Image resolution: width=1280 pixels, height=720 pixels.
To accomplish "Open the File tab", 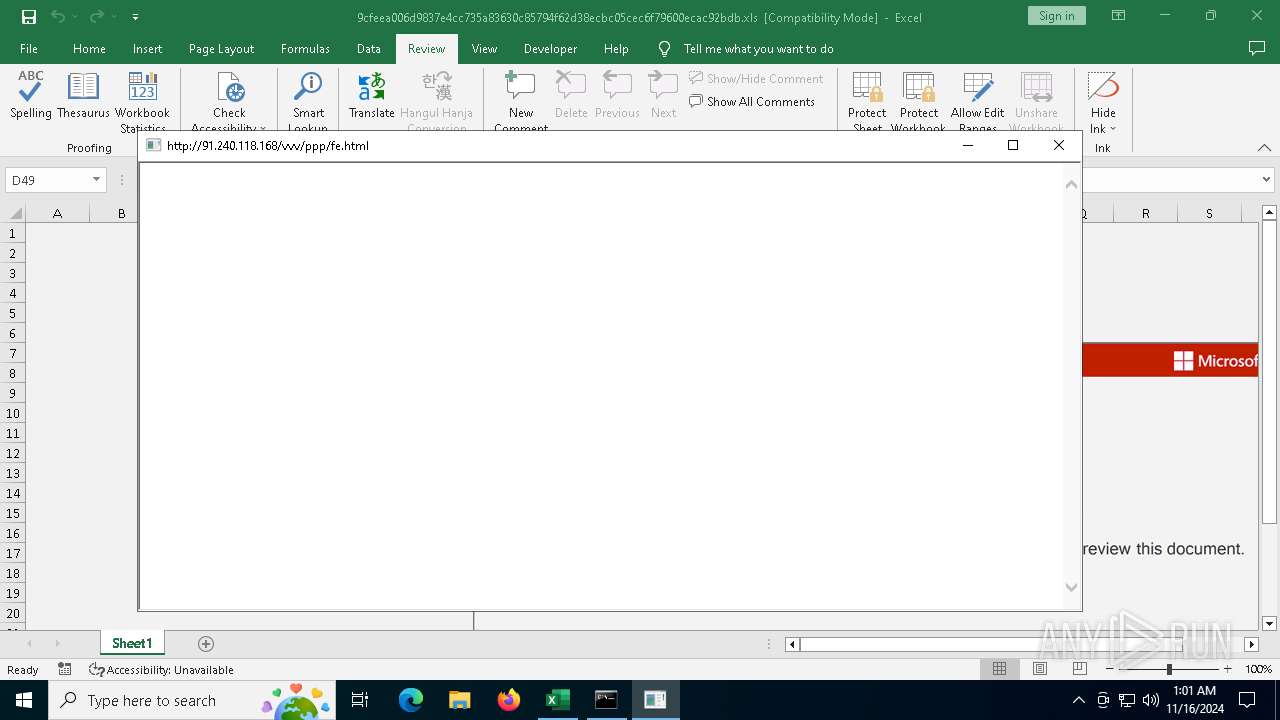I will point(29,49).
